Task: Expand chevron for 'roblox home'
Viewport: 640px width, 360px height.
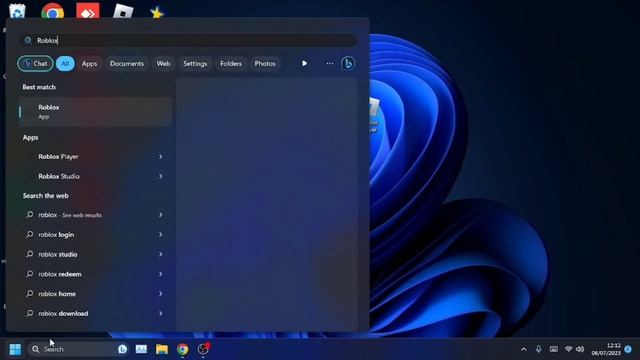Action: click(x=160, y=294)
